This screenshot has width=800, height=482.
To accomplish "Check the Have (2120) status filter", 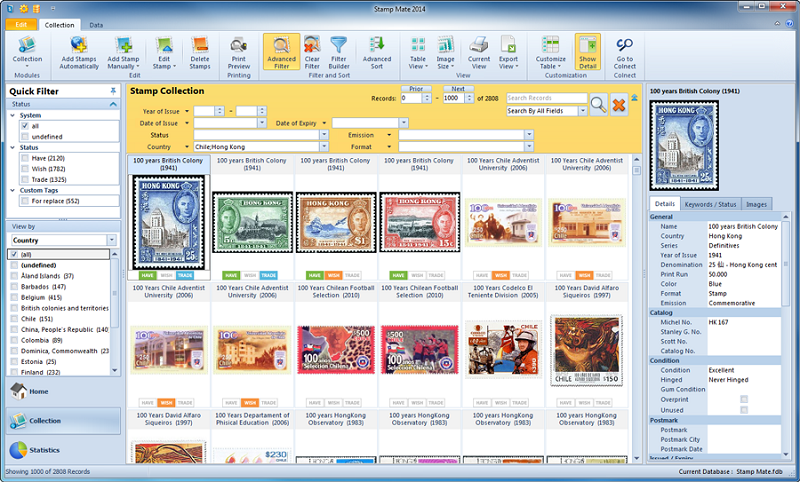I will 24,158.
